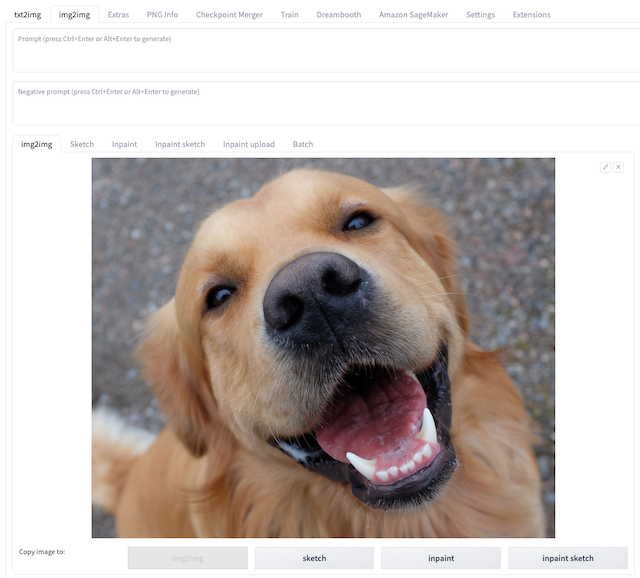Go to the PNG Info tab
Image resolution: width=640 pixels, height=578 pixels.
coord(162,15)
